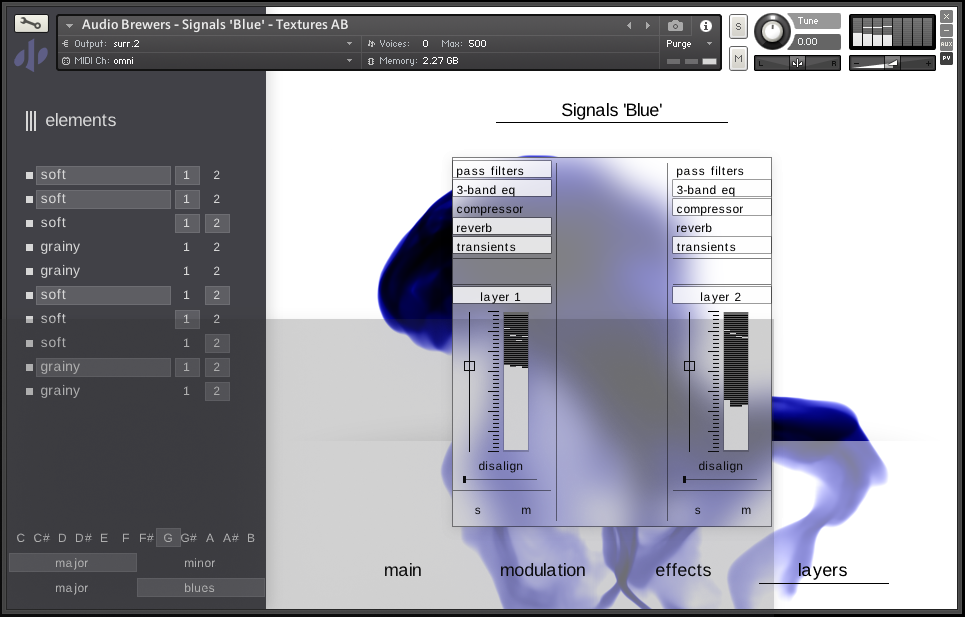Solo layer 1 with s button
This screenshot has height=617, width=965.
478,511
